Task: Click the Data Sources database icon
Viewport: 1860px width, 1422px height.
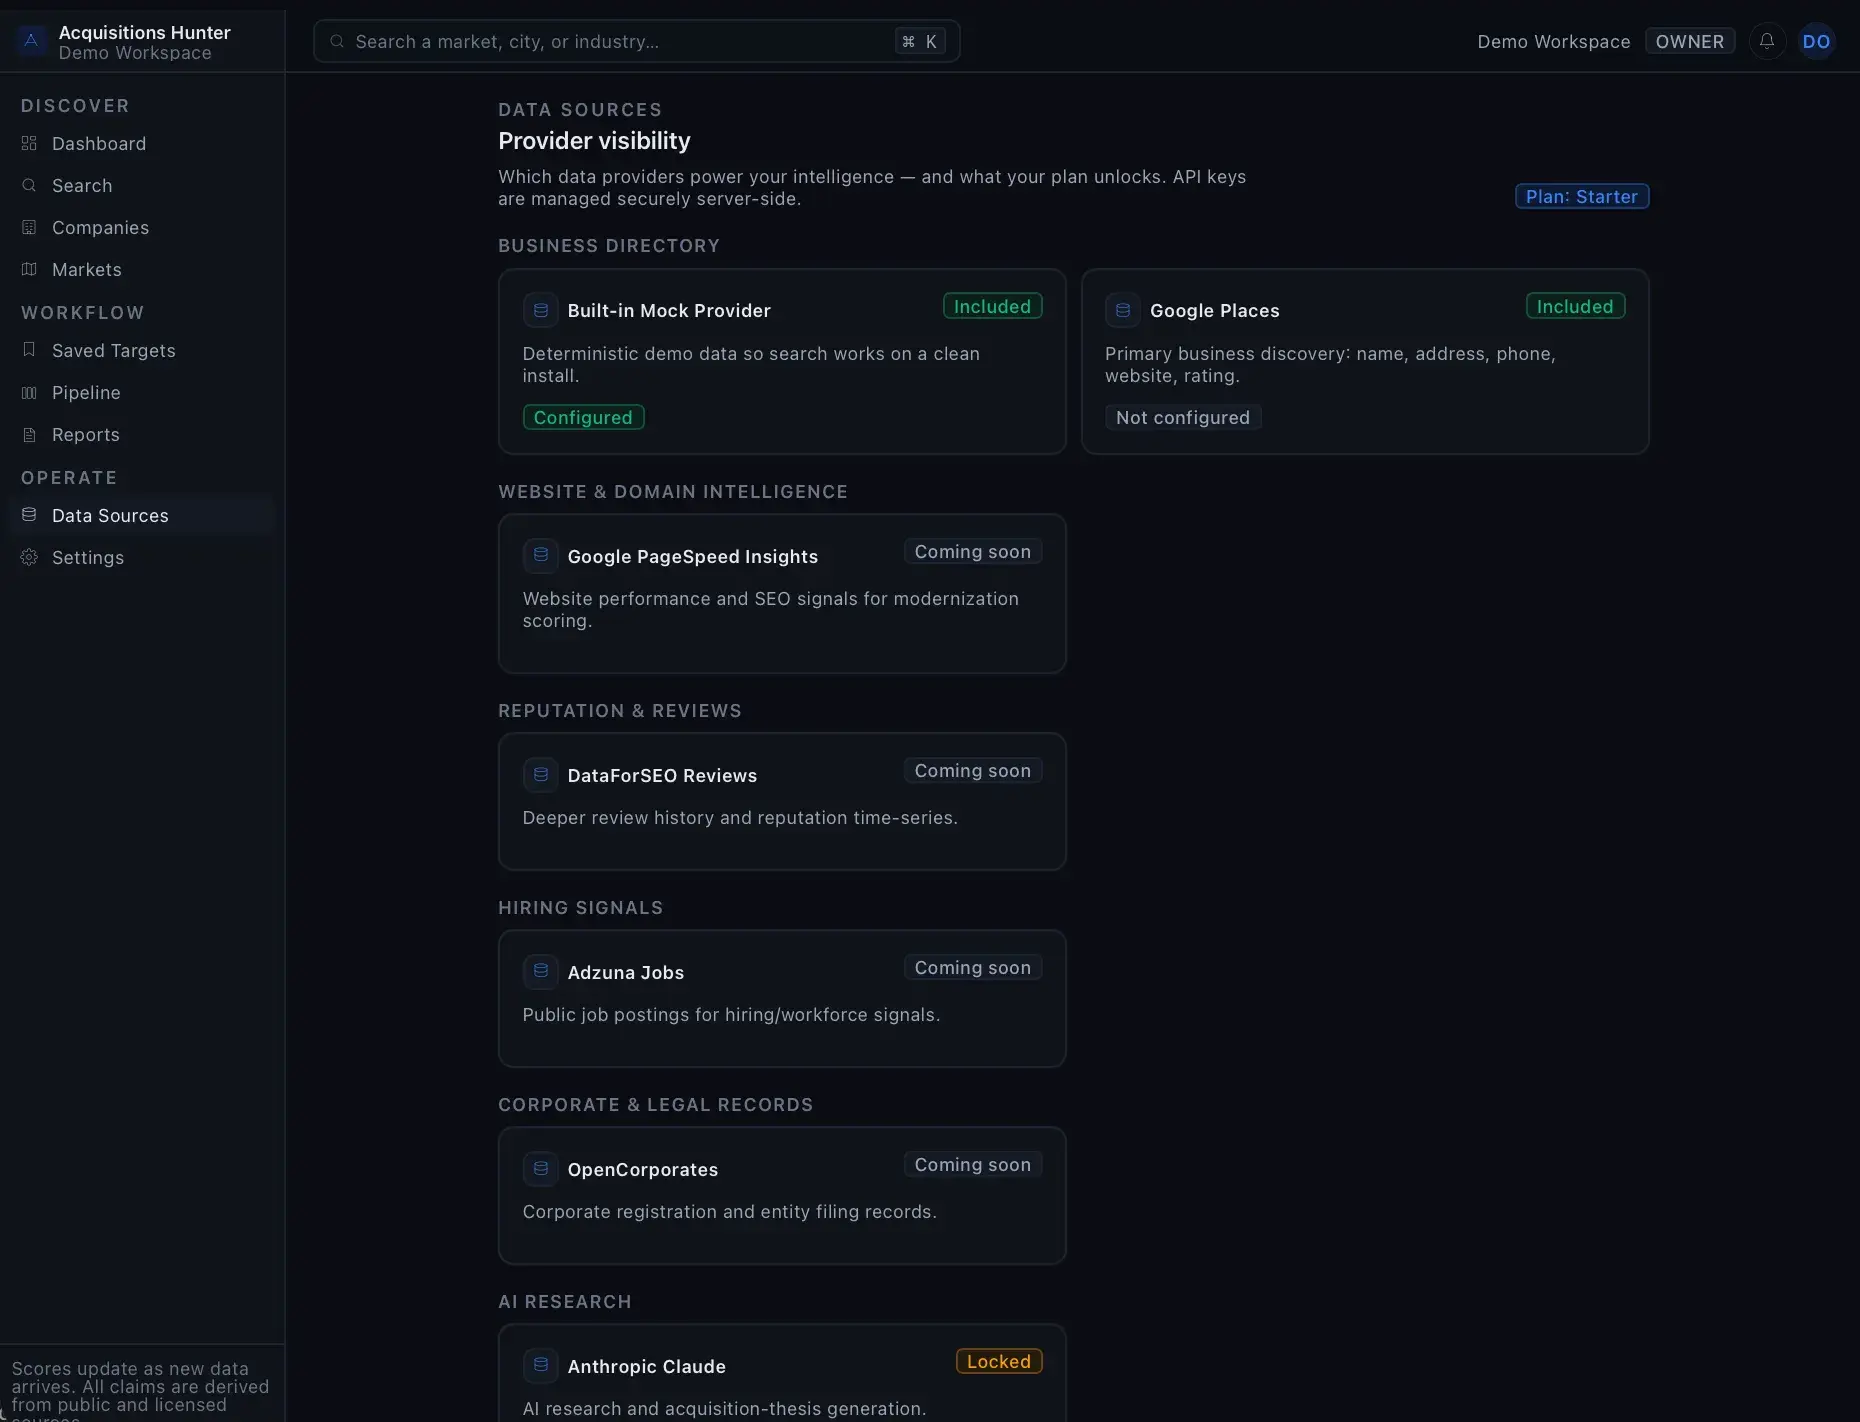Action: click(x=29, y=515)
